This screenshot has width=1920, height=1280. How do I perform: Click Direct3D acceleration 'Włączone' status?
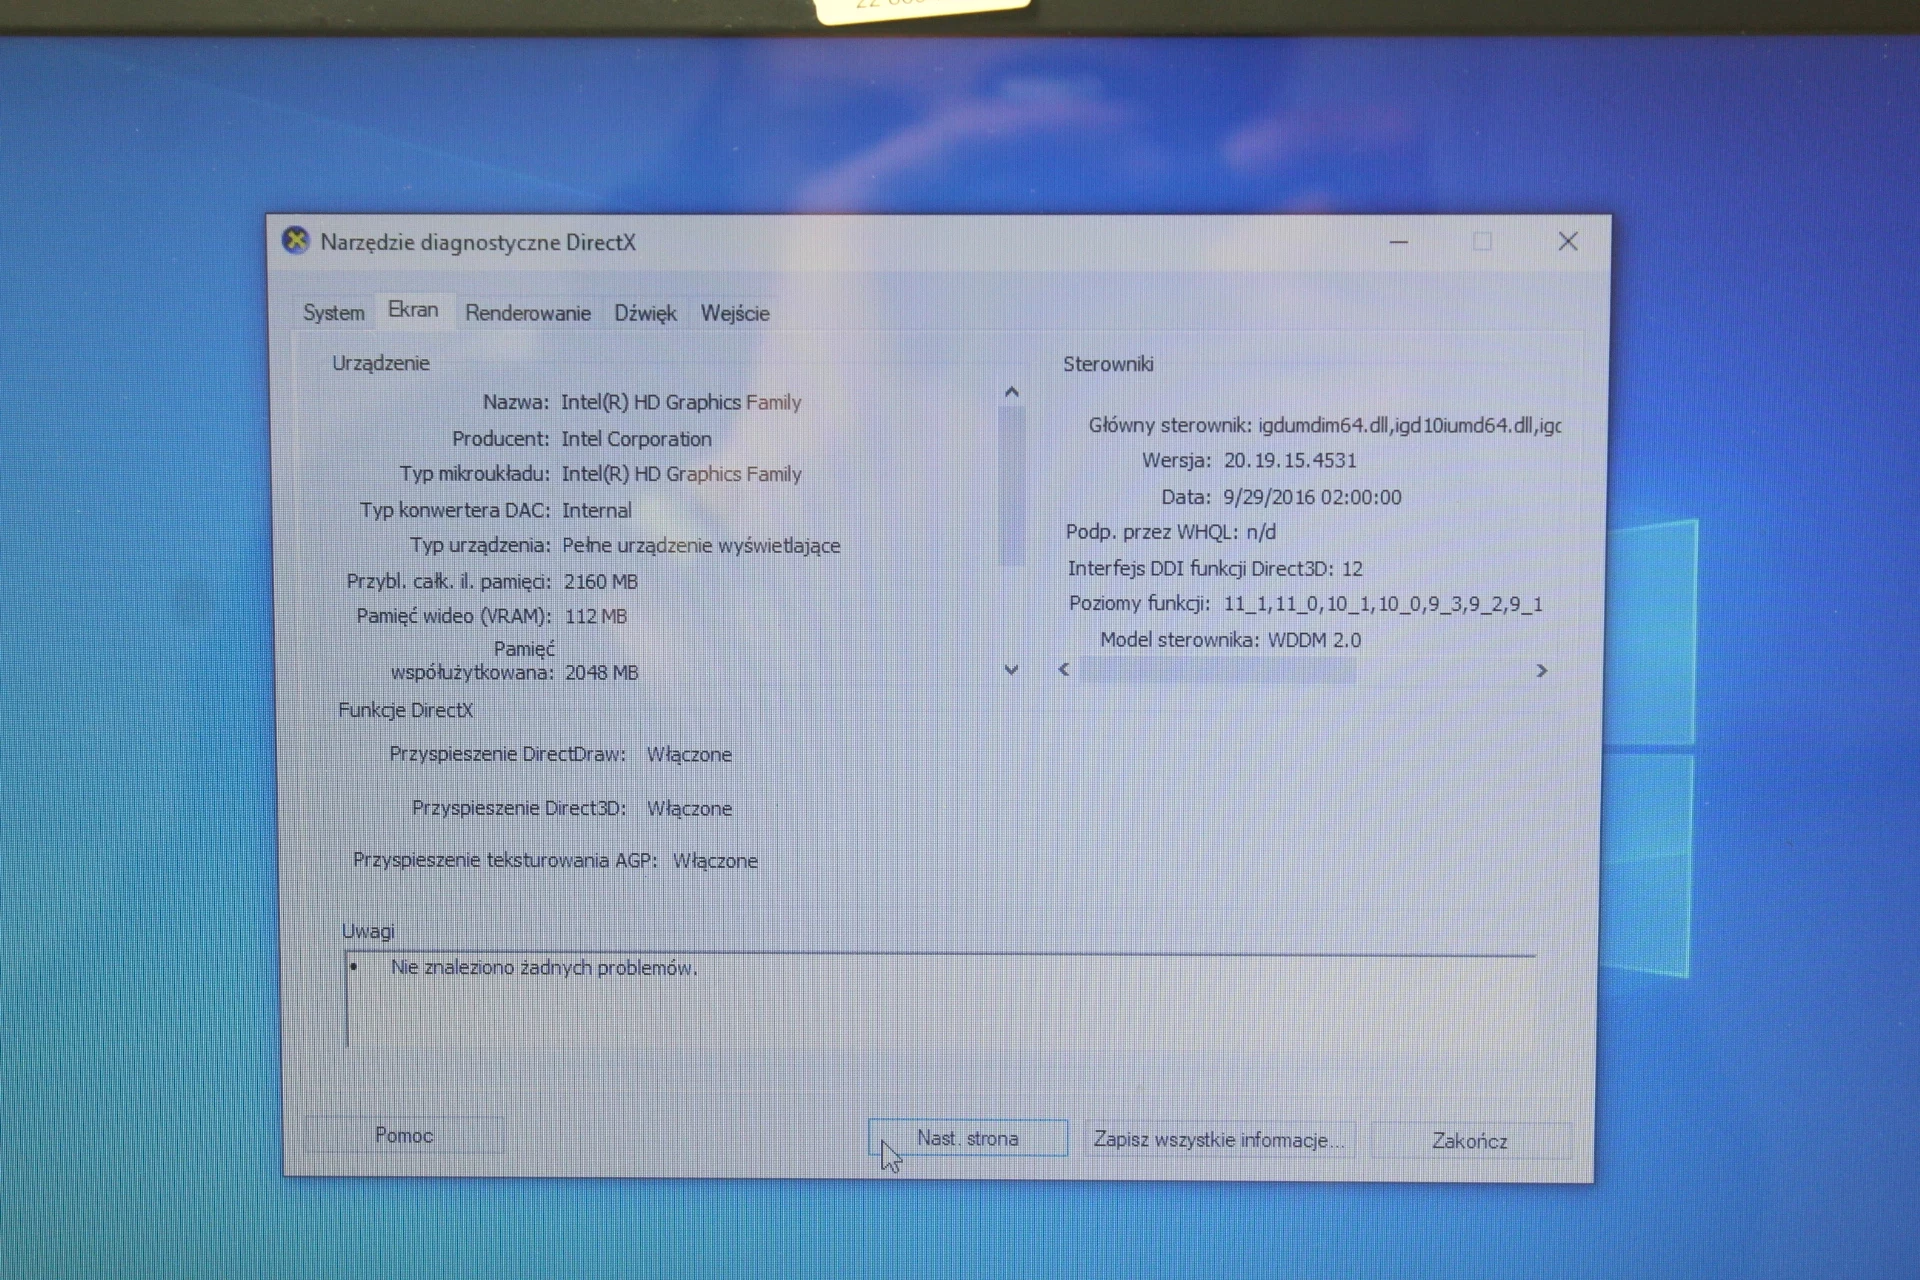point(689,809)
